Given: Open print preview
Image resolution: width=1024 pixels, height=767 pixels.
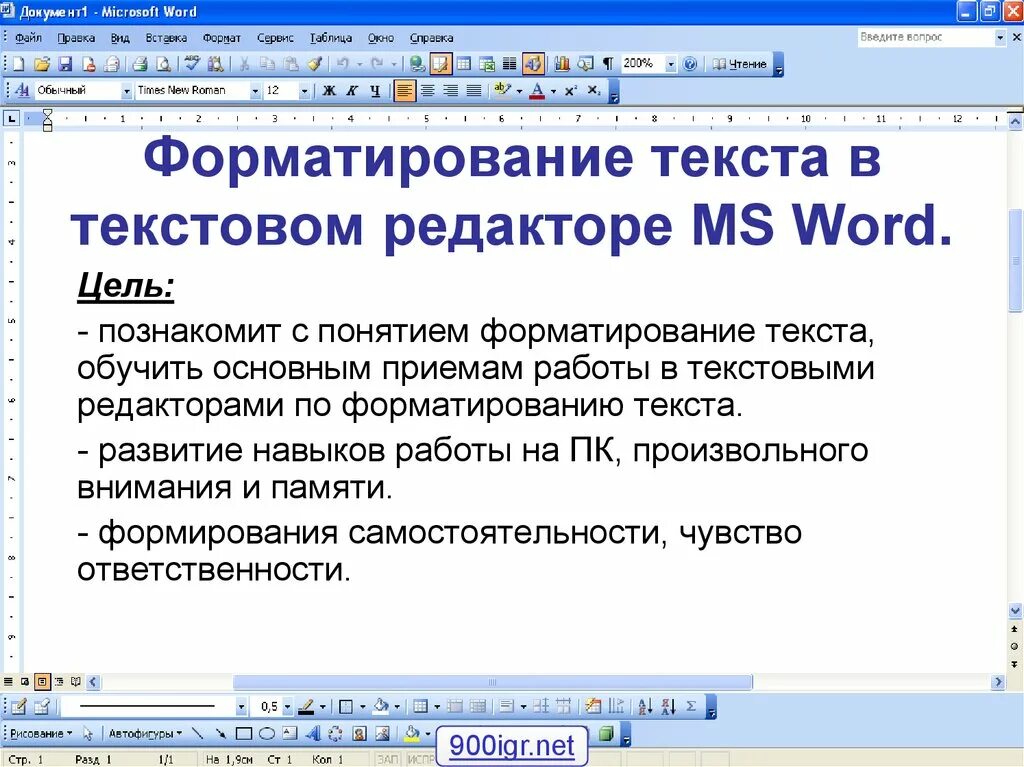Looking at the screenshot, I should point(163,64).
